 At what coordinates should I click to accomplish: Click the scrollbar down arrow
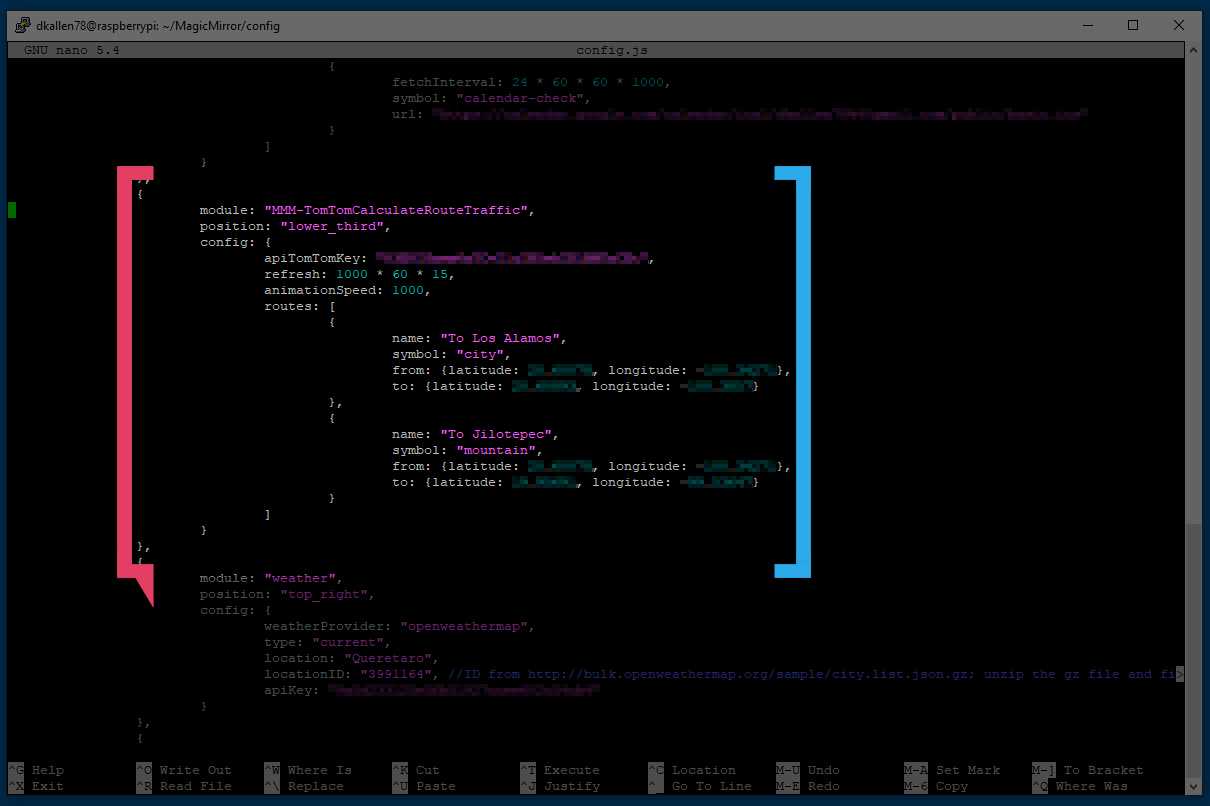(1194, 787)
